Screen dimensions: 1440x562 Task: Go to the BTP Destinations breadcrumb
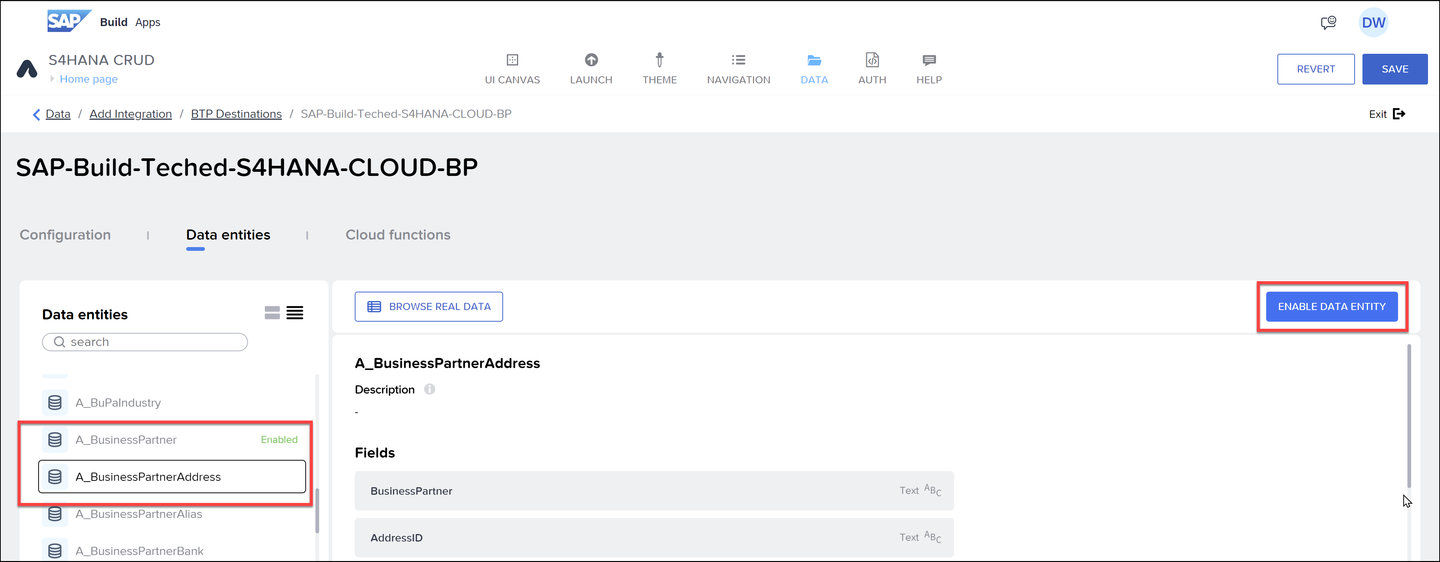coord(237,114)
